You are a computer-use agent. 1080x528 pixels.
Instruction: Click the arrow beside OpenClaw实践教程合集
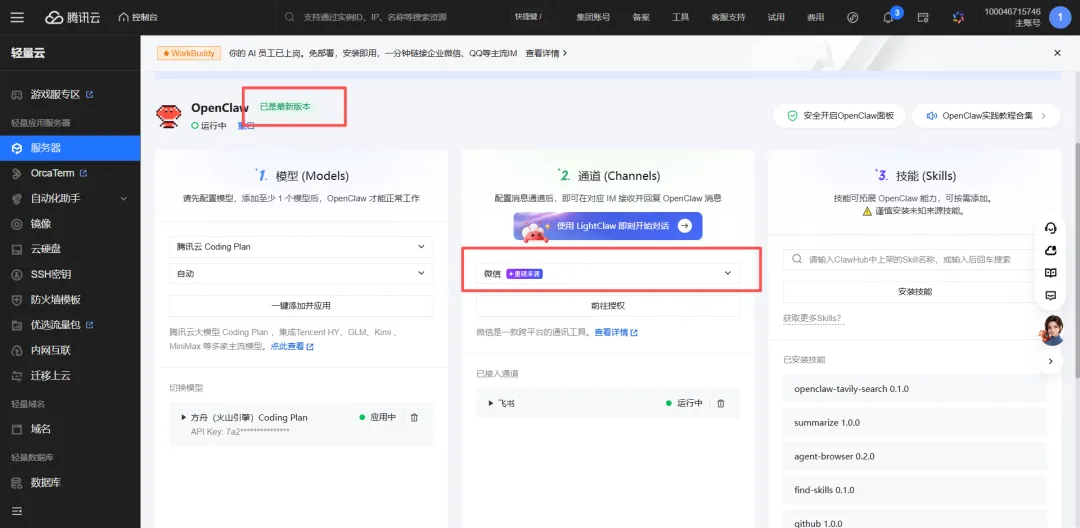(x=1043, y=116)
